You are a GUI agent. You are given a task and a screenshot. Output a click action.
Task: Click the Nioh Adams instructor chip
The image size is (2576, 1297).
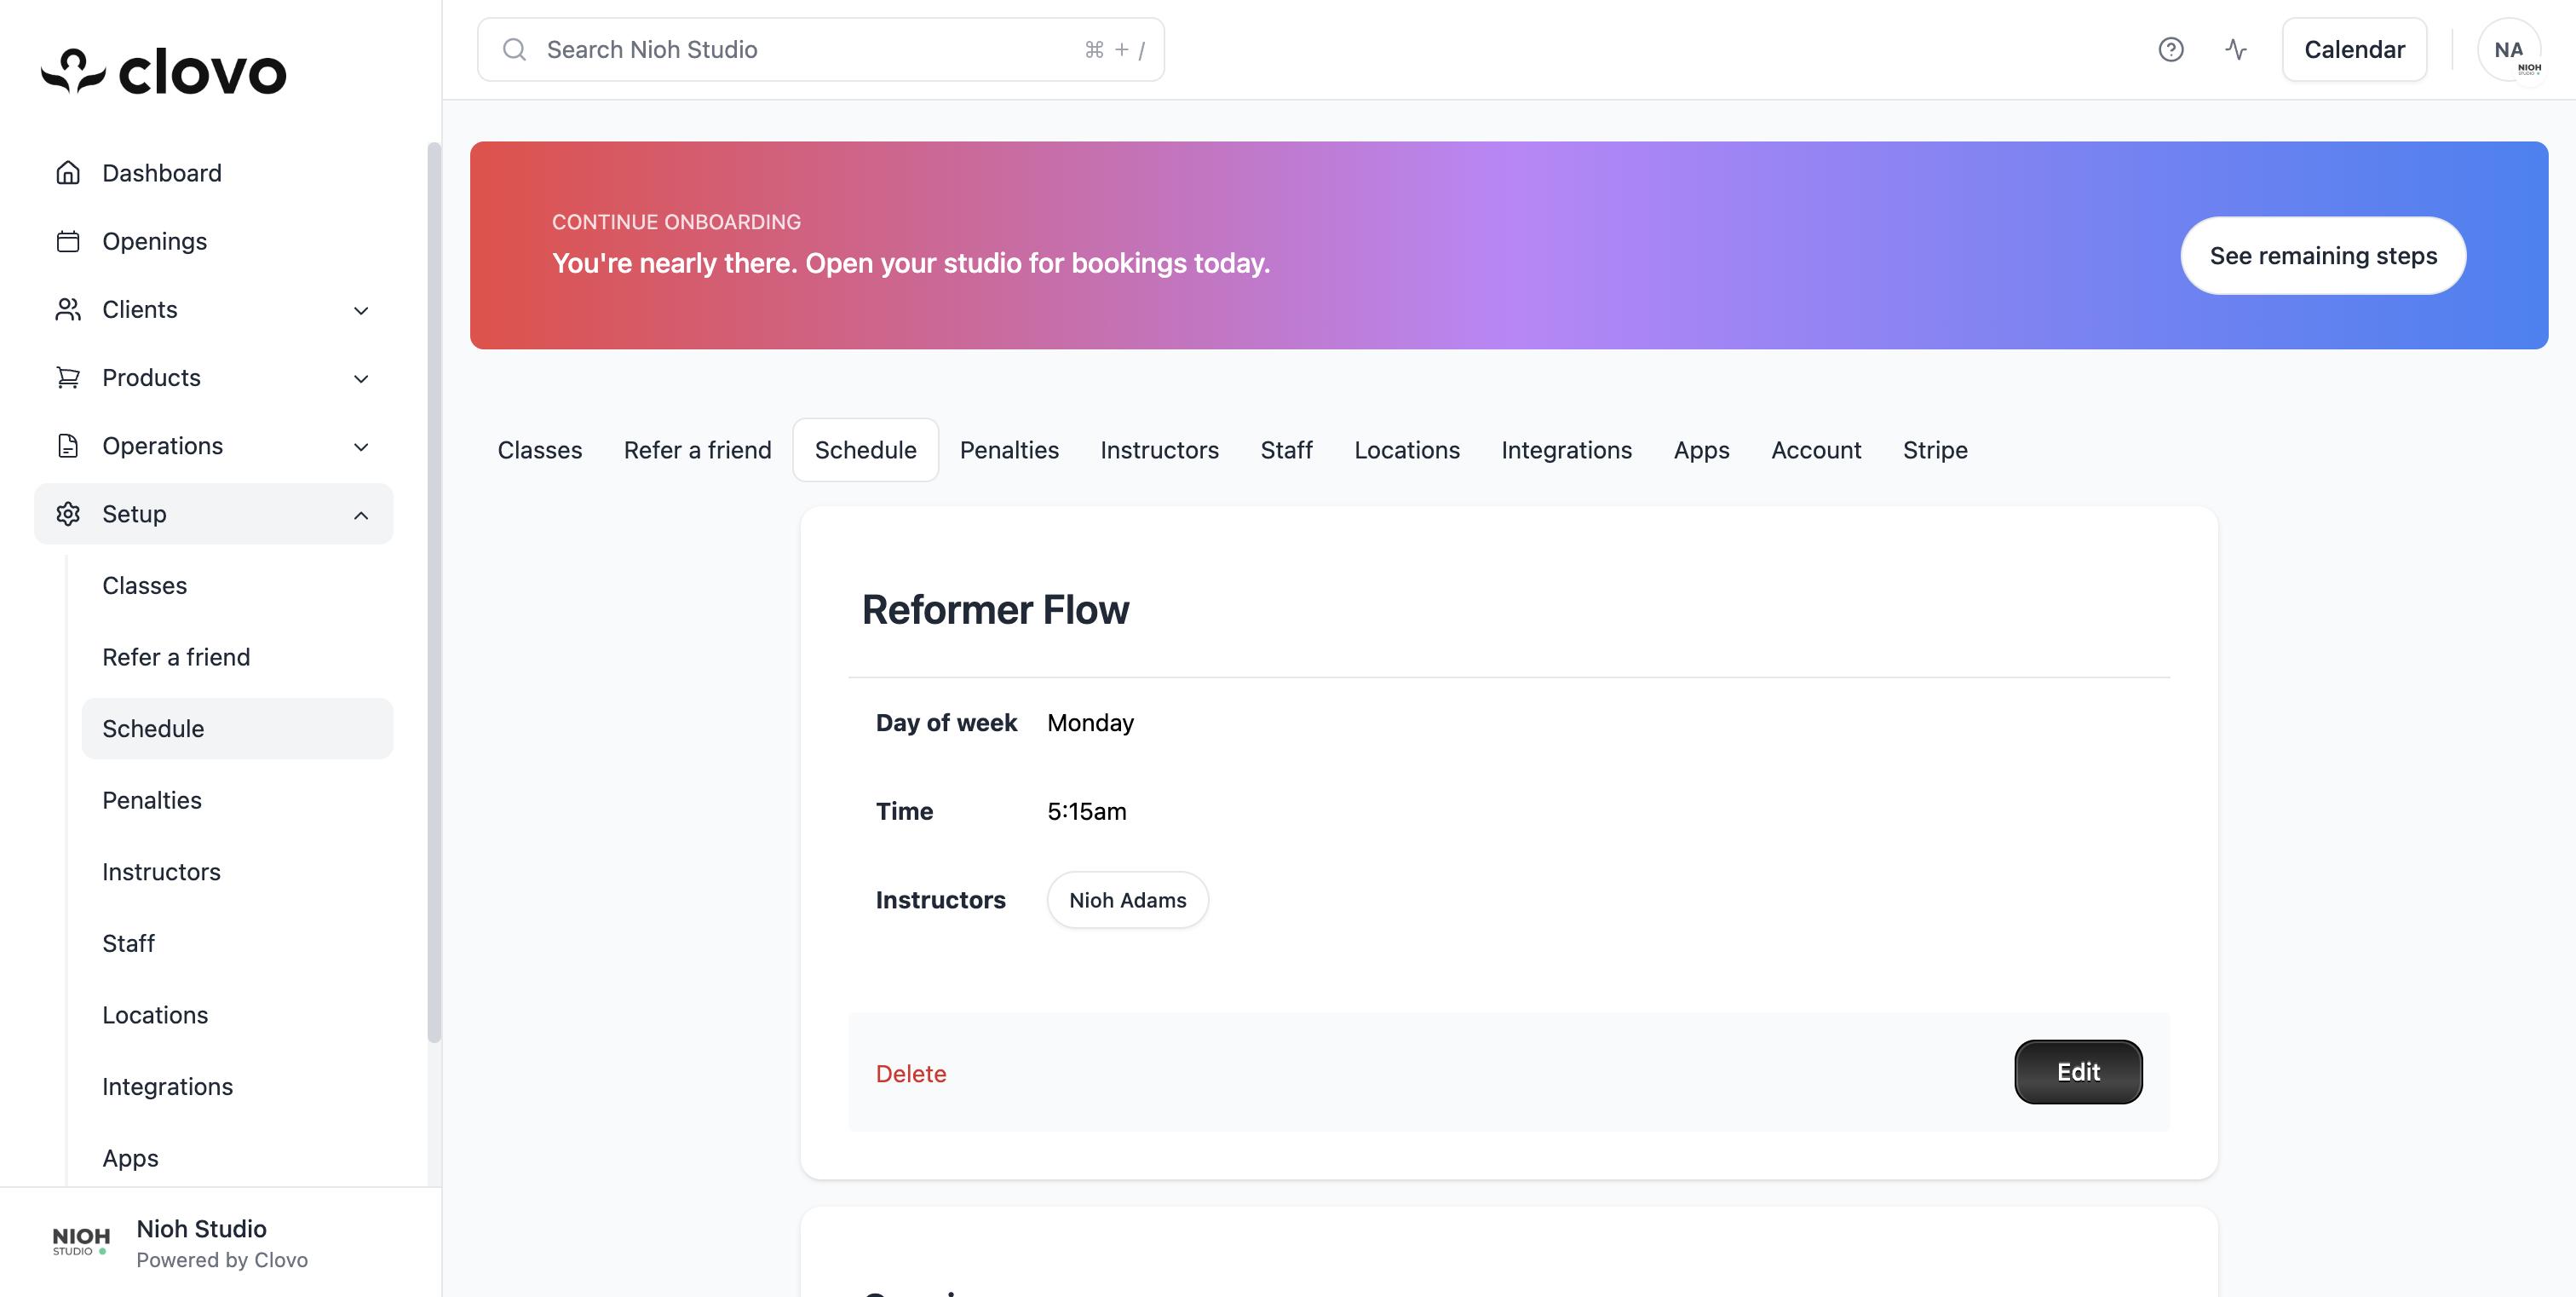coord(1128,900)
